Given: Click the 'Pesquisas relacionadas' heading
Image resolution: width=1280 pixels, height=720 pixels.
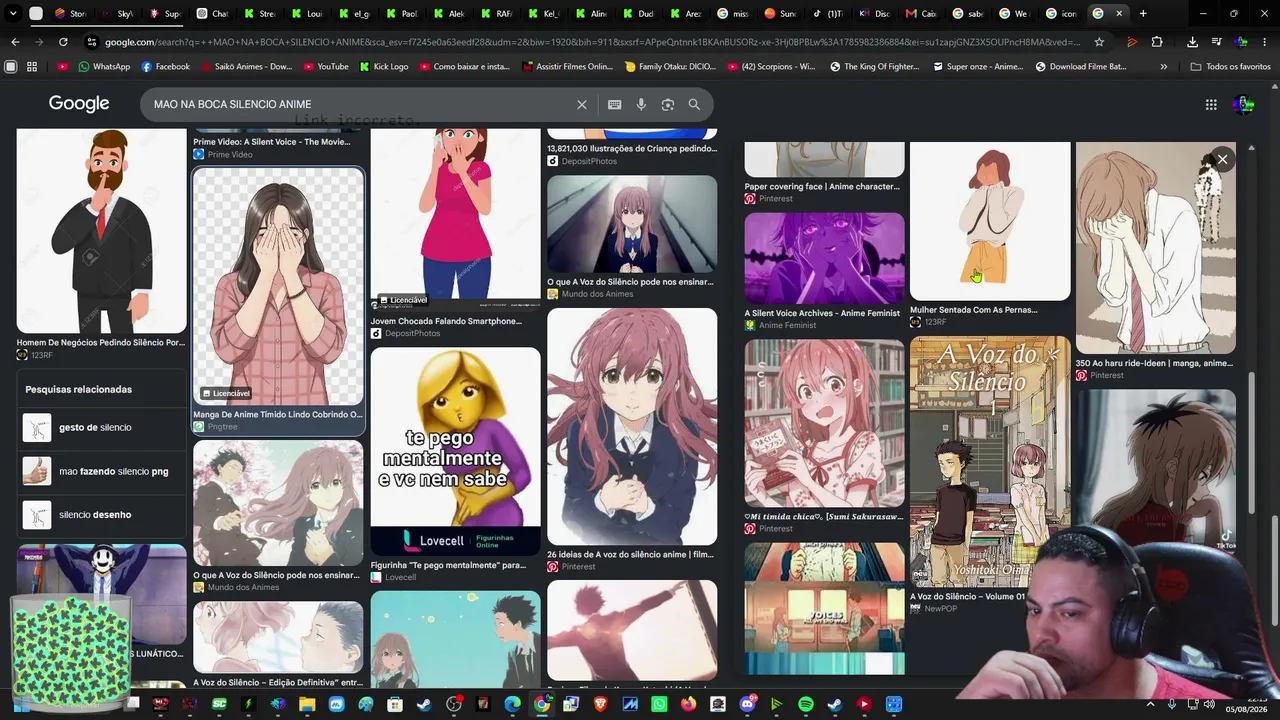Looking at the screenshot, I should (79, 390).
